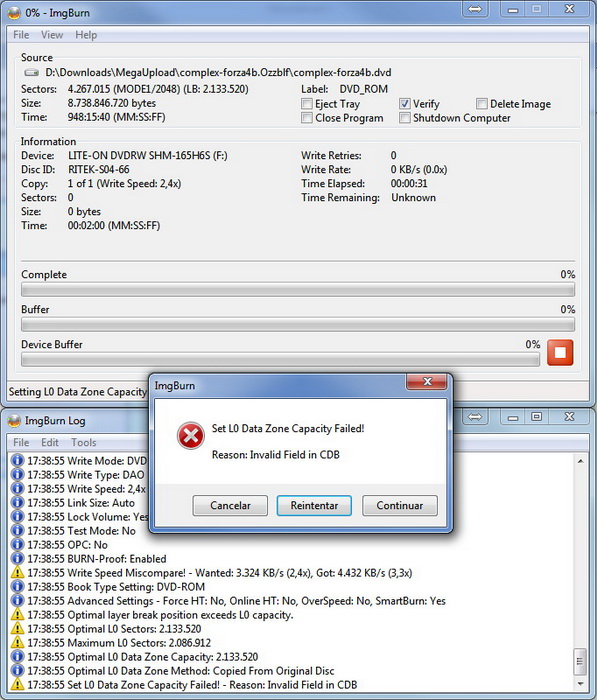Click the Cancelar button
597x700 pixels.
pos(230,505)
